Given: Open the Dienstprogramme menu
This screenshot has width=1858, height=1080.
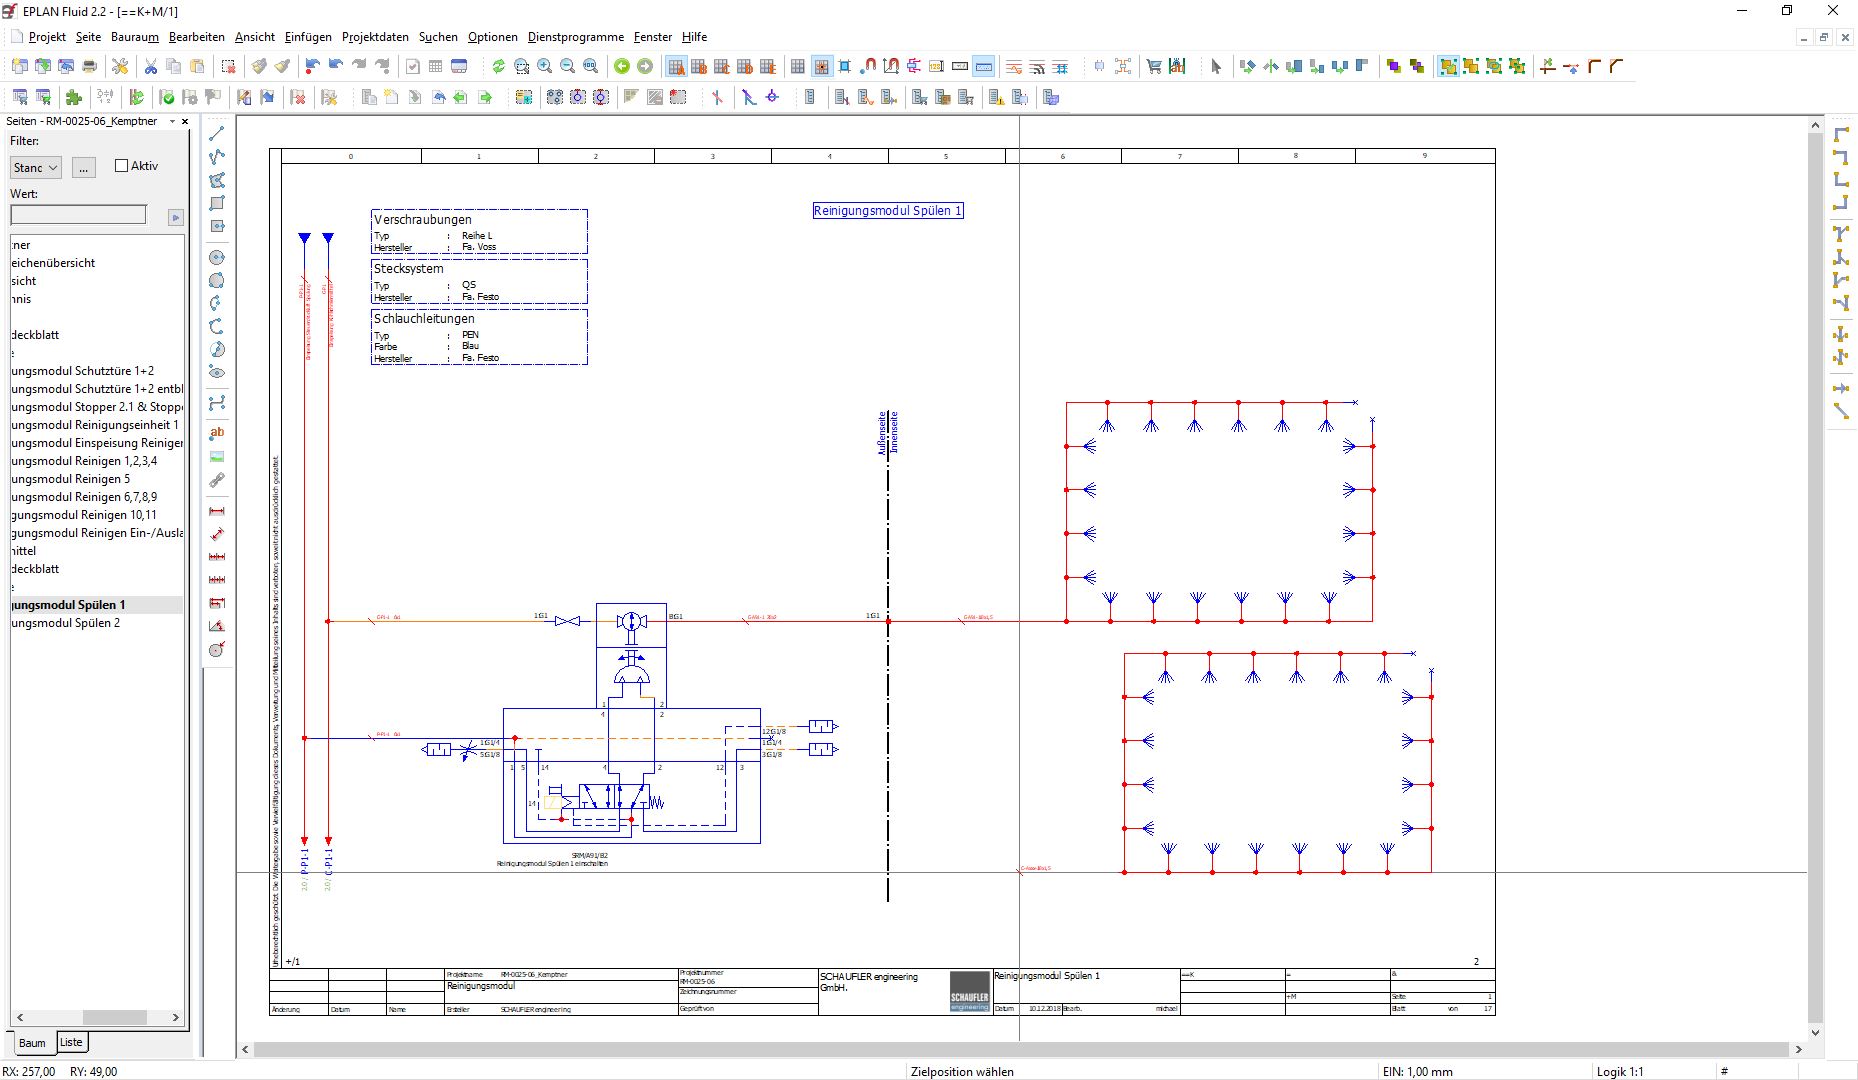Looking at the screenshot, I should pos(576,37).
